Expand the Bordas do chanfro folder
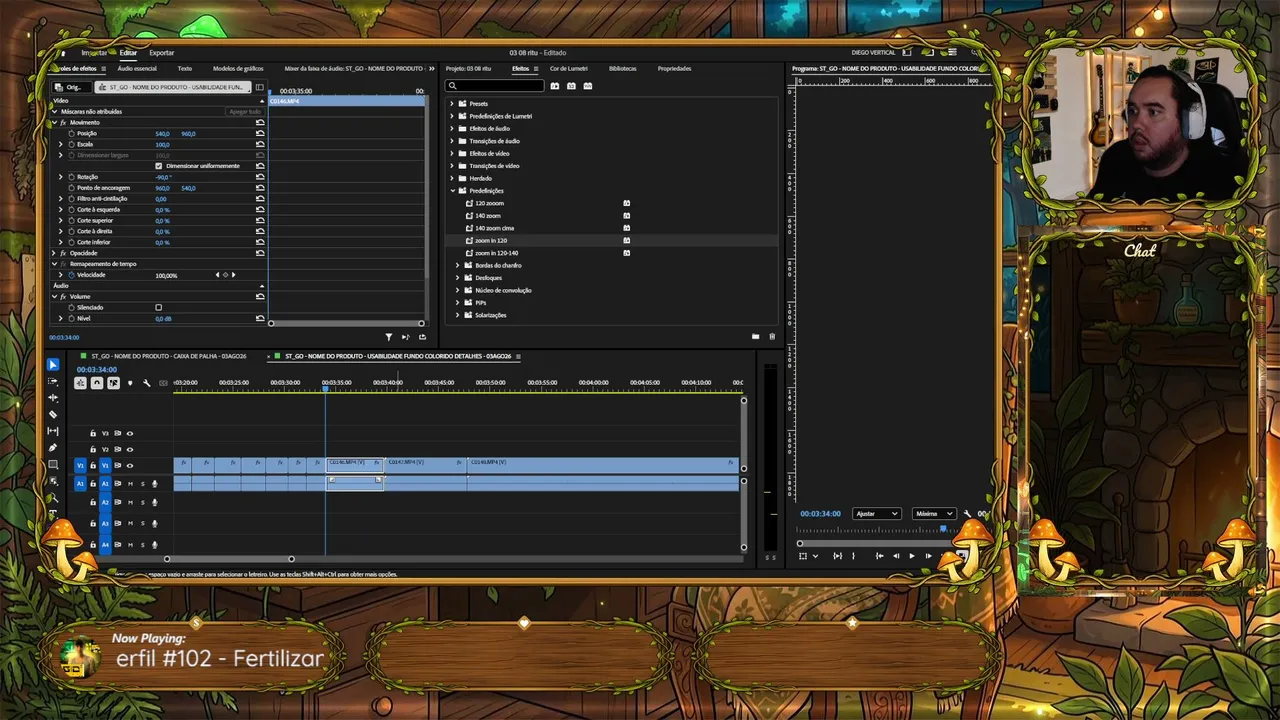The width and height of the screenshot is (1280, 720). pos(458,265)
